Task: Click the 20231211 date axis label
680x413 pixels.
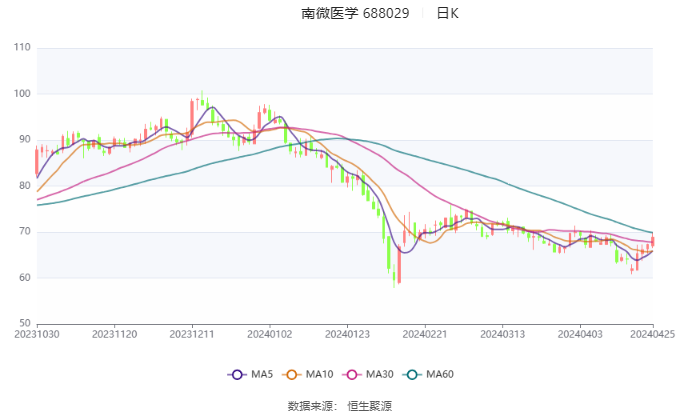Action: tap(192, 334)
